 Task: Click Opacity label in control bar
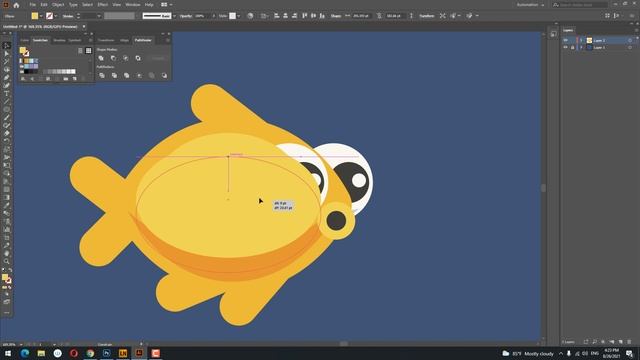pos(186,16)
